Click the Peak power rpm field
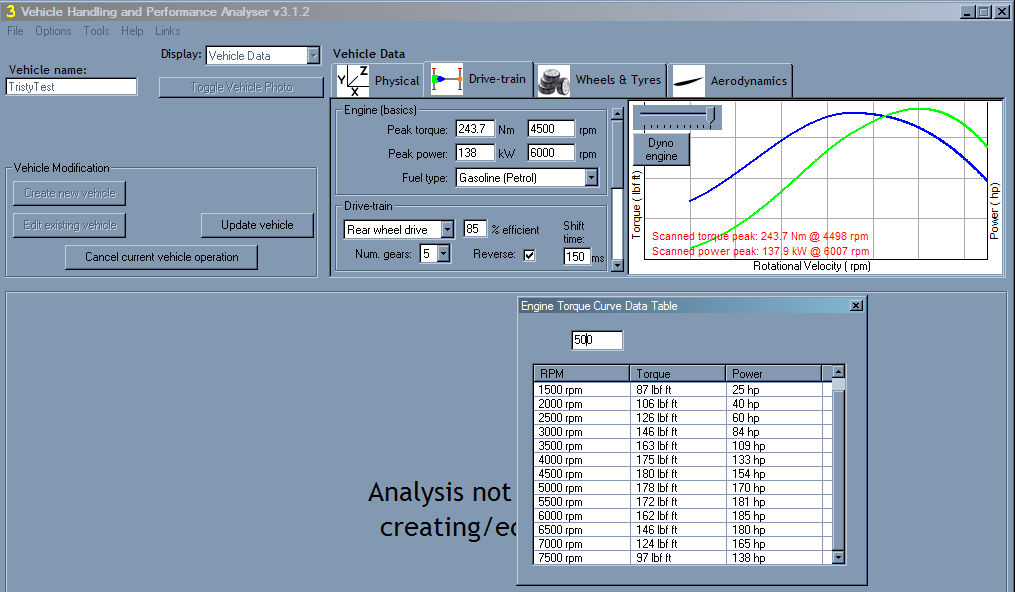The width and height of the screenshot is (1015, 592). pyautogui.click(x=550, y=153)
